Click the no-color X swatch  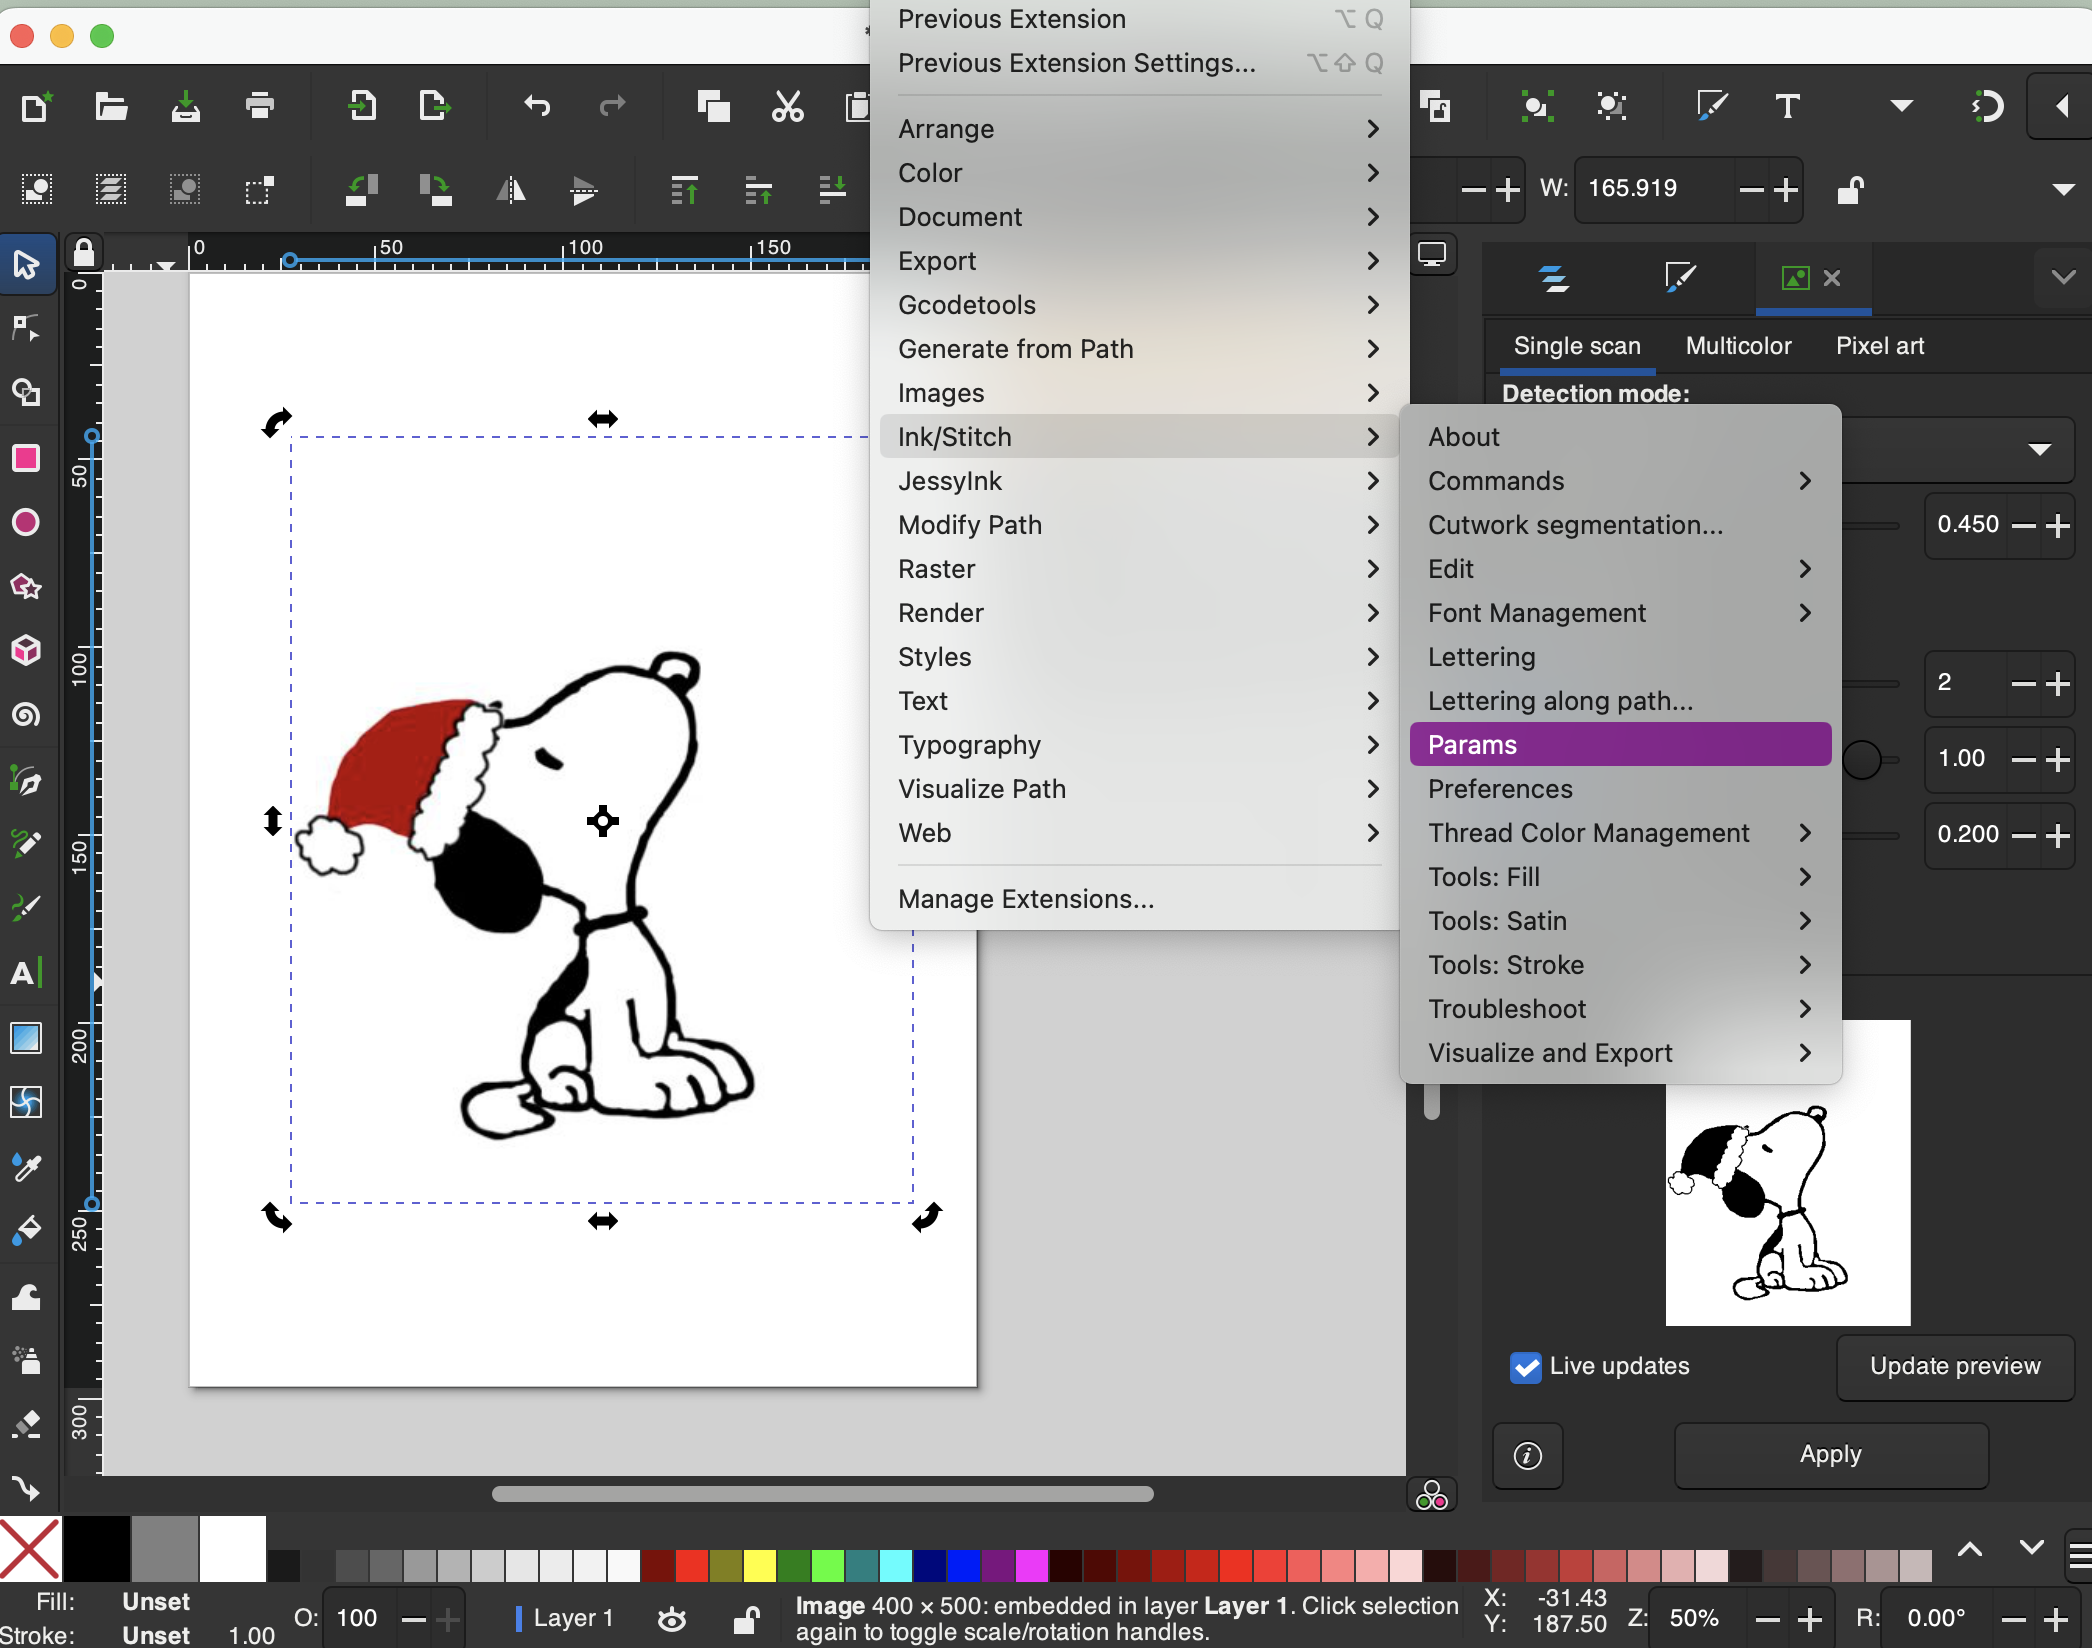pos(30,1549)
